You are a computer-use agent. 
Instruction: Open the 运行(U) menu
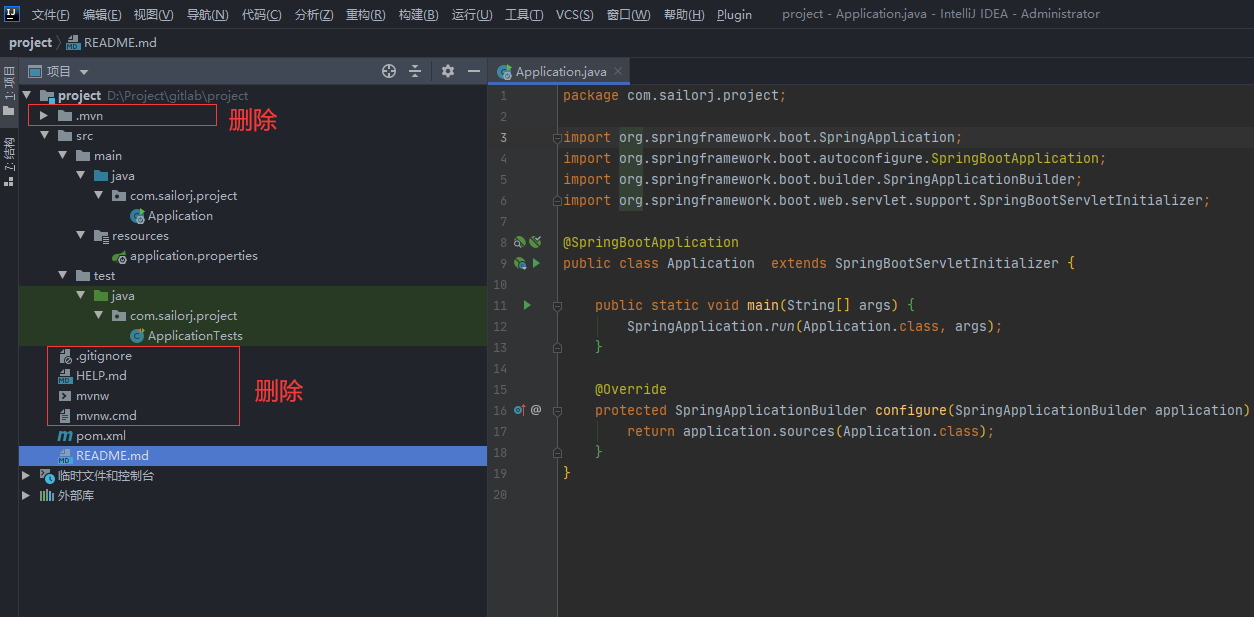pyautogui.click(x=472, y=14)
